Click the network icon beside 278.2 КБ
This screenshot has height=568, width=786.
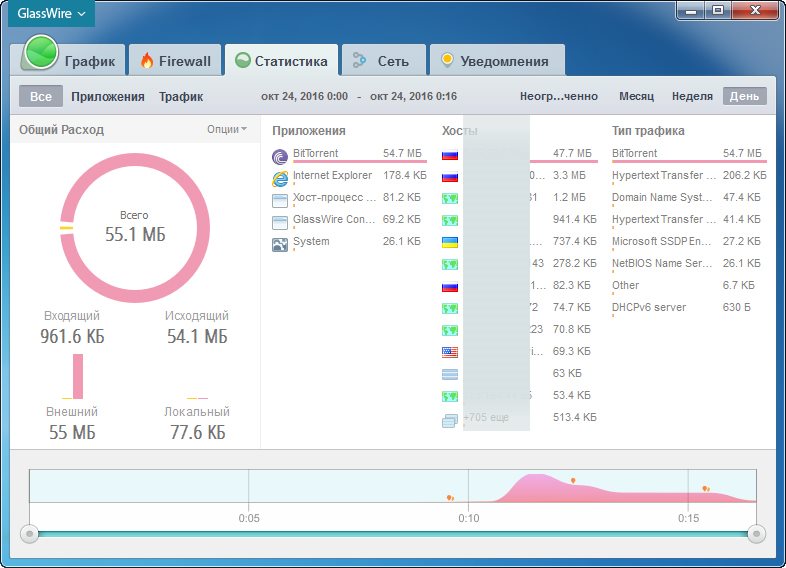click(x=450, y=264)
